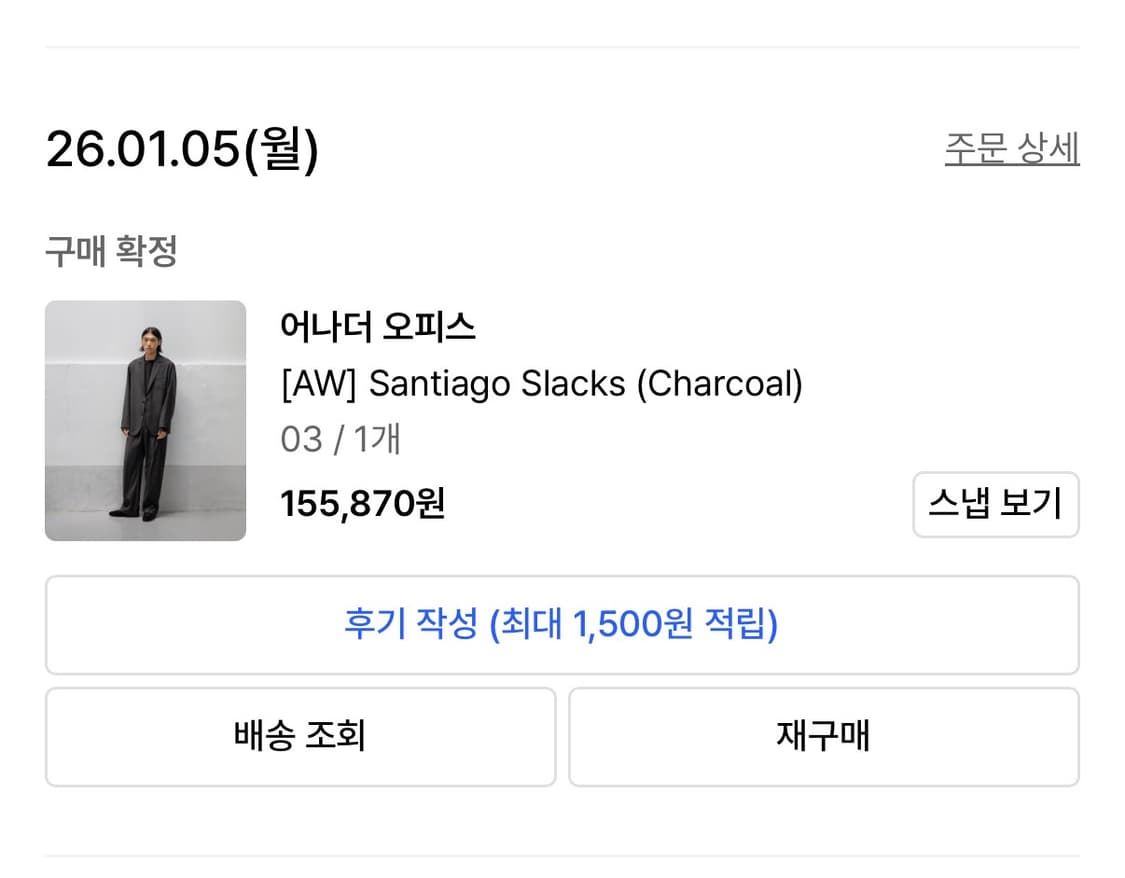Image resolution: width=1125 pixels, height=878 pixels.
Task: Write a review via 후기 작성 button
Action: click(x=561, y=625)
